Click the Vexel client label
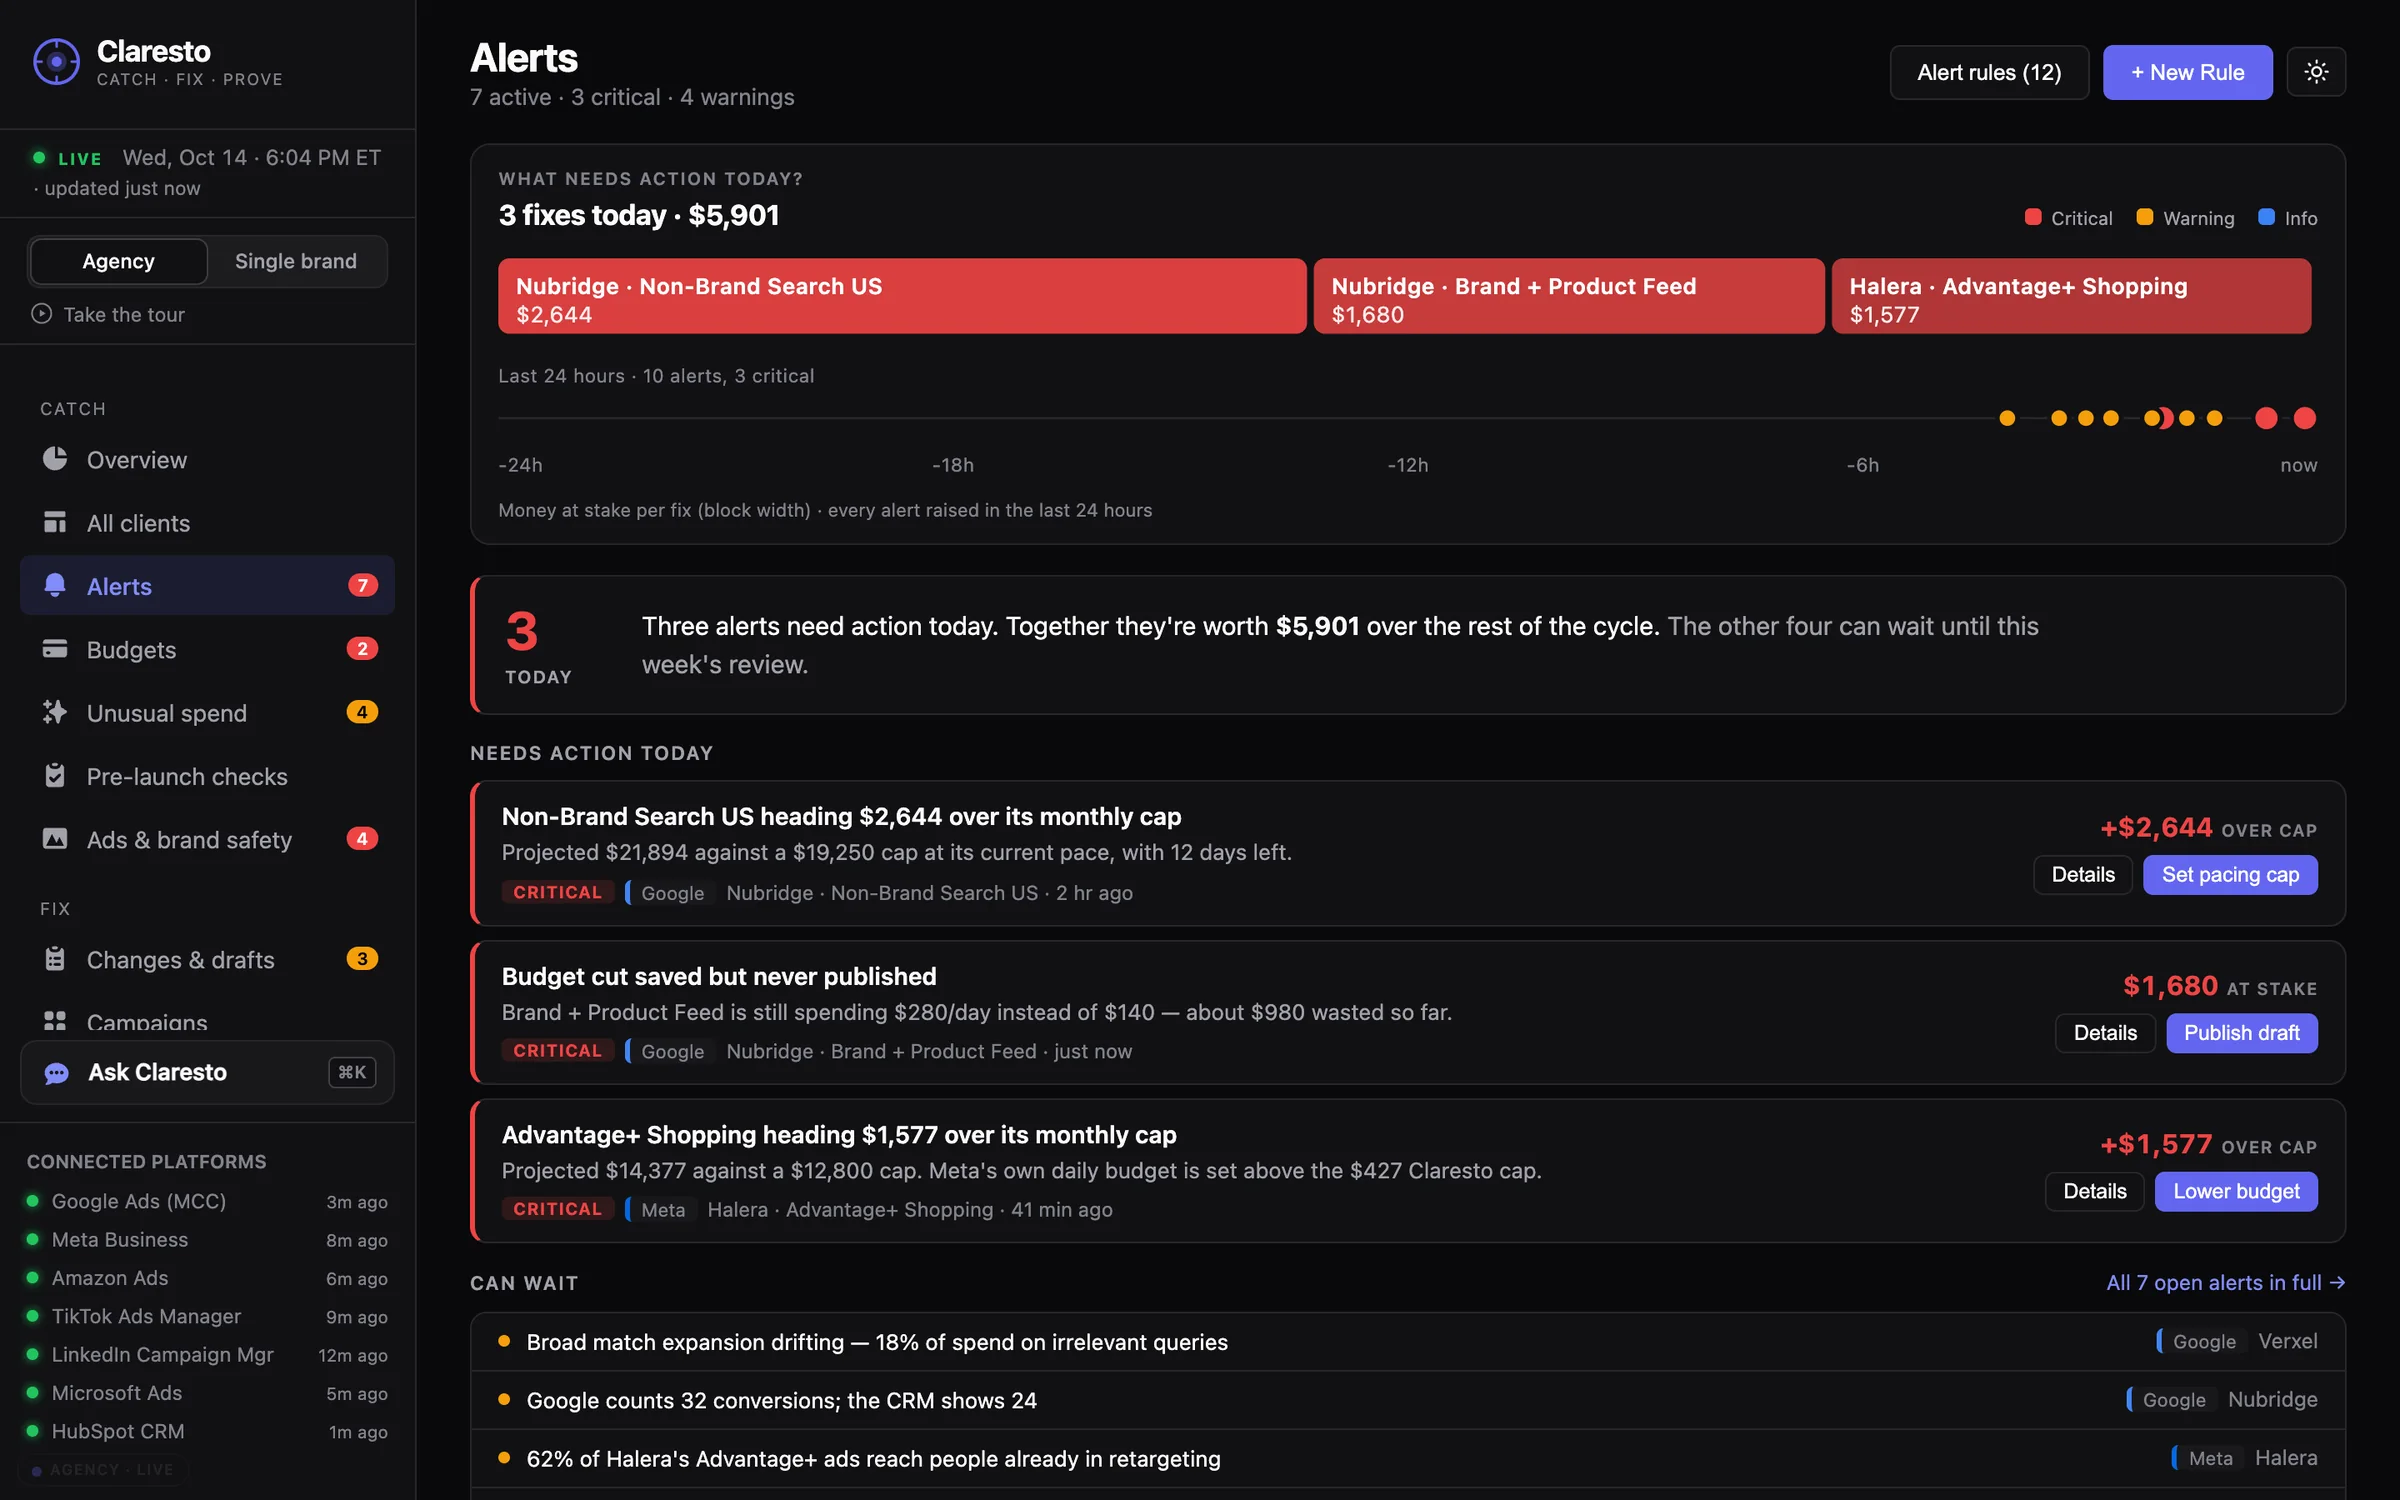 [x=2287, y=1341]
